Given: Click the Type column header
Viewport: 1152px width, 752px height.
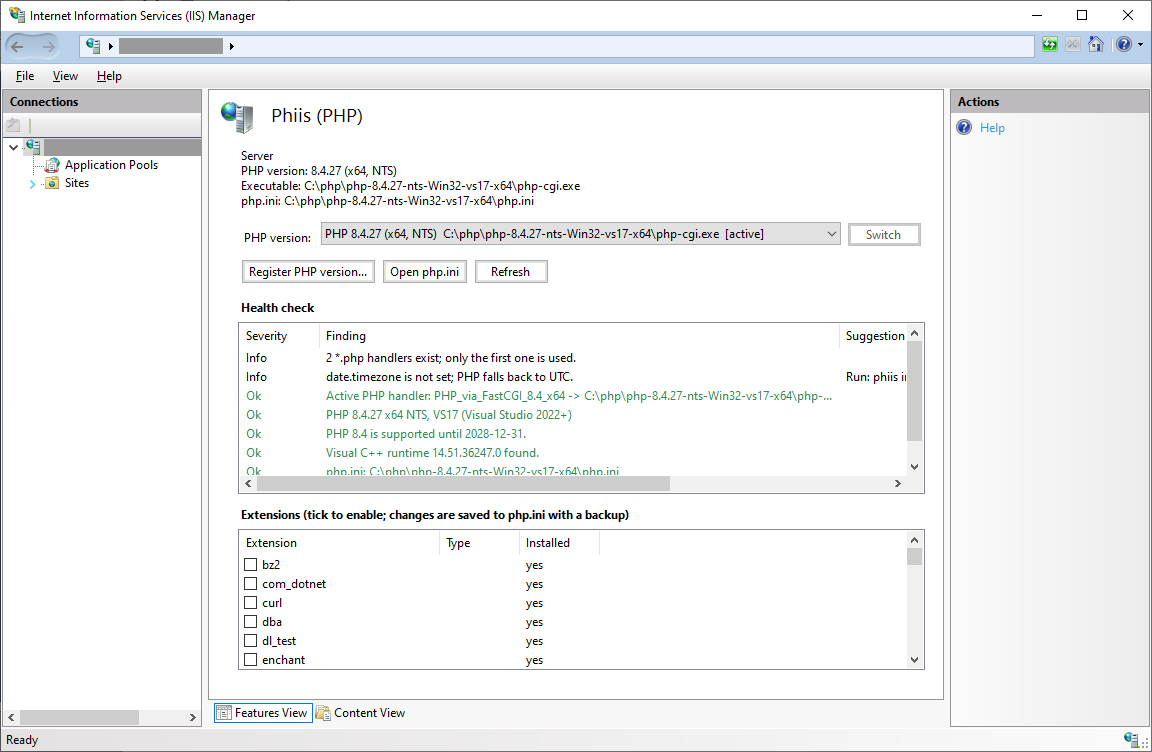Looking at the screenshot, I should (x=479, y=543).
